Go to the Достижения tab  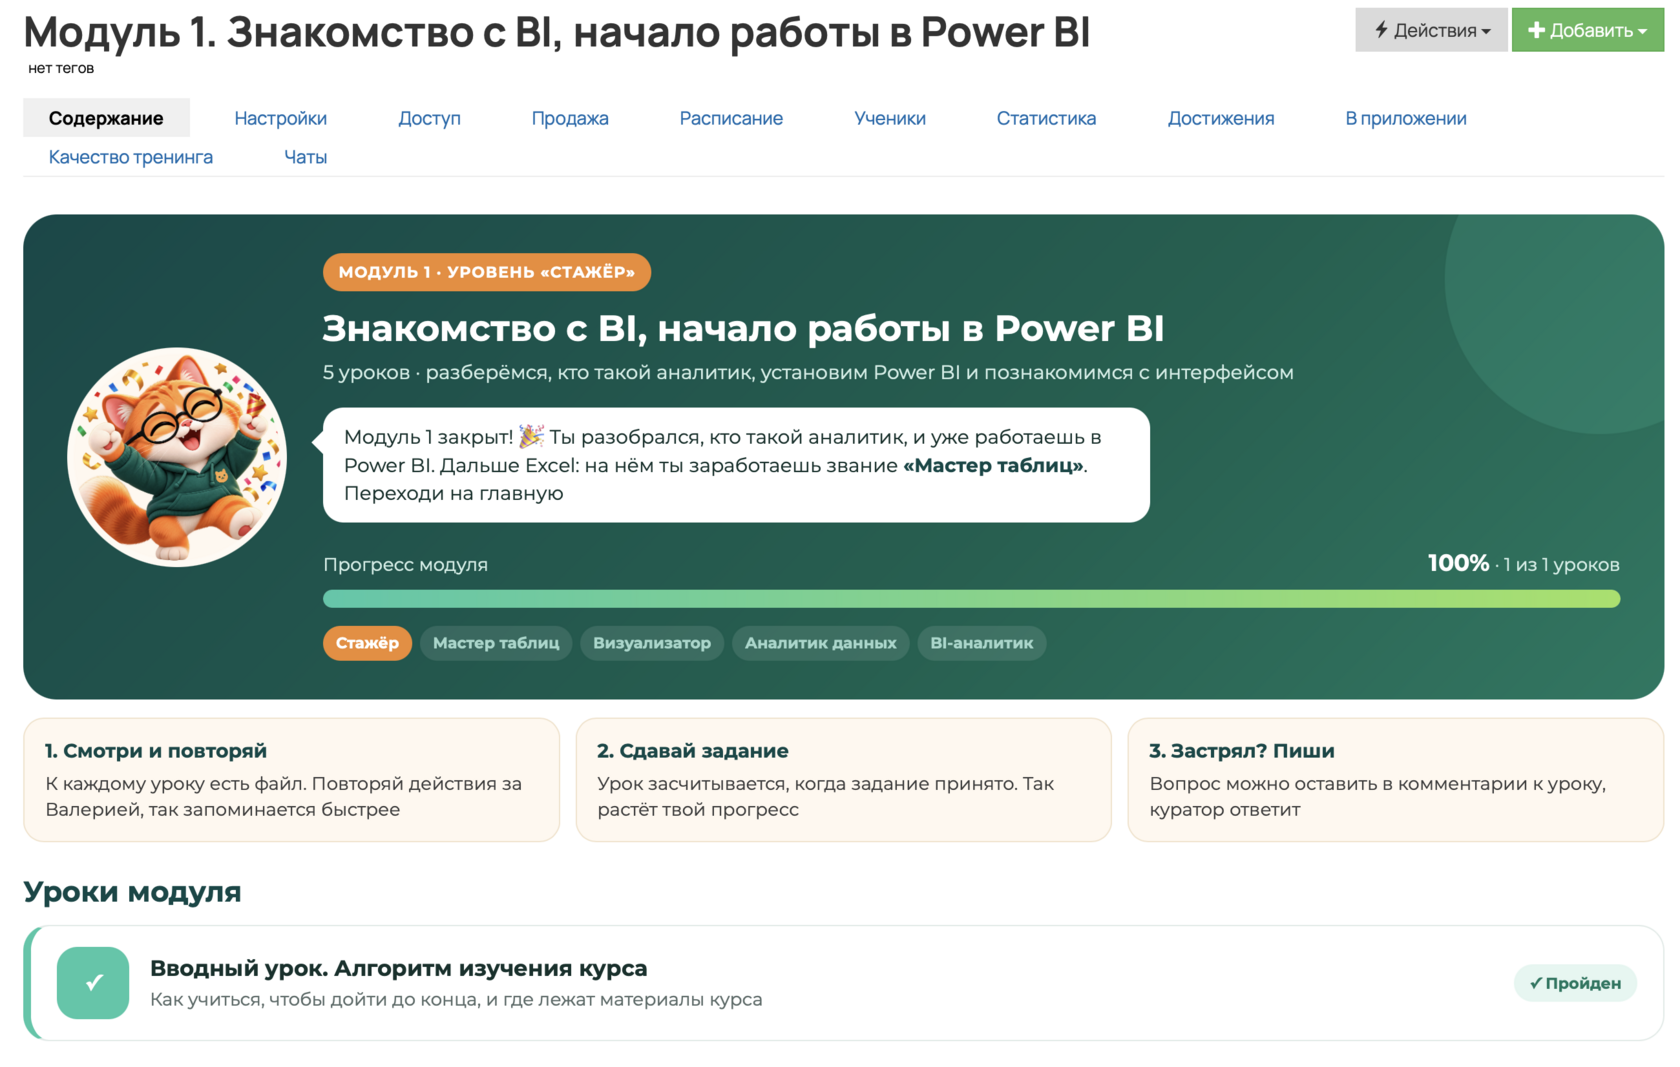1221,118
